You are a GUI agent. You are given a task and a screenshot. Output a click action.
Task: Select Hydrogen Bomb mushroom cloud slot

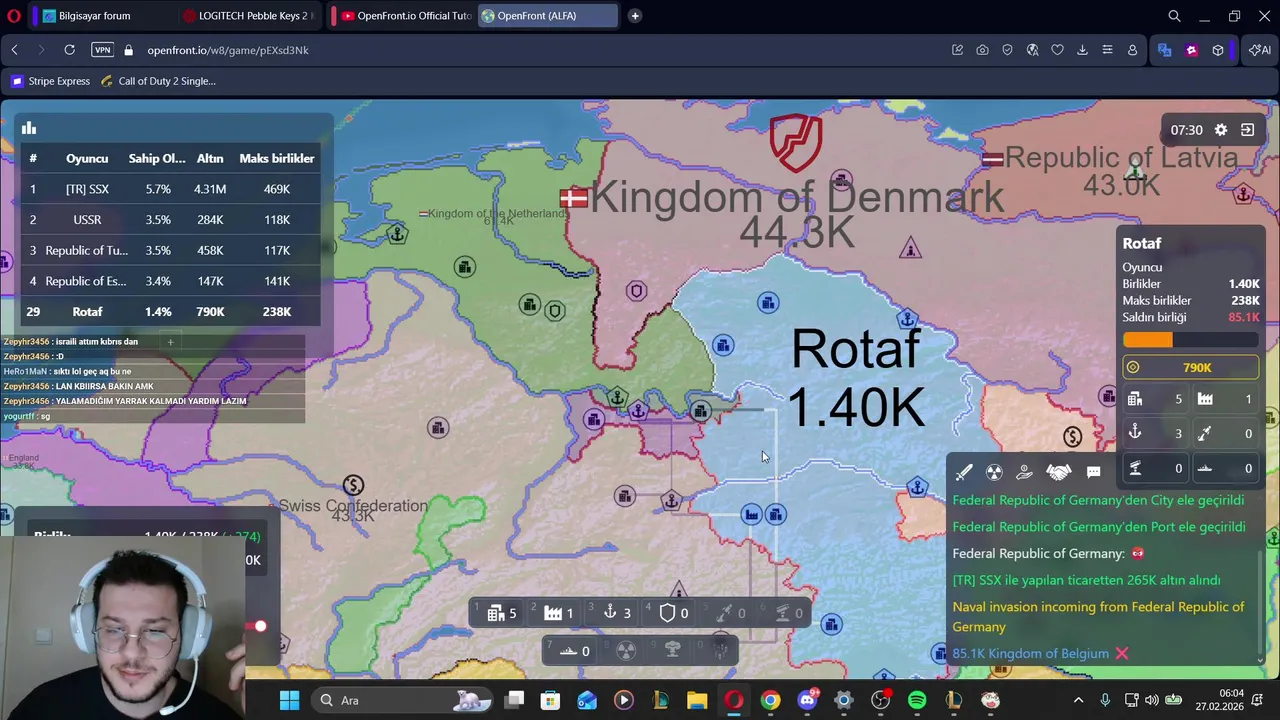pyautogui.click(x=672, y=651)
